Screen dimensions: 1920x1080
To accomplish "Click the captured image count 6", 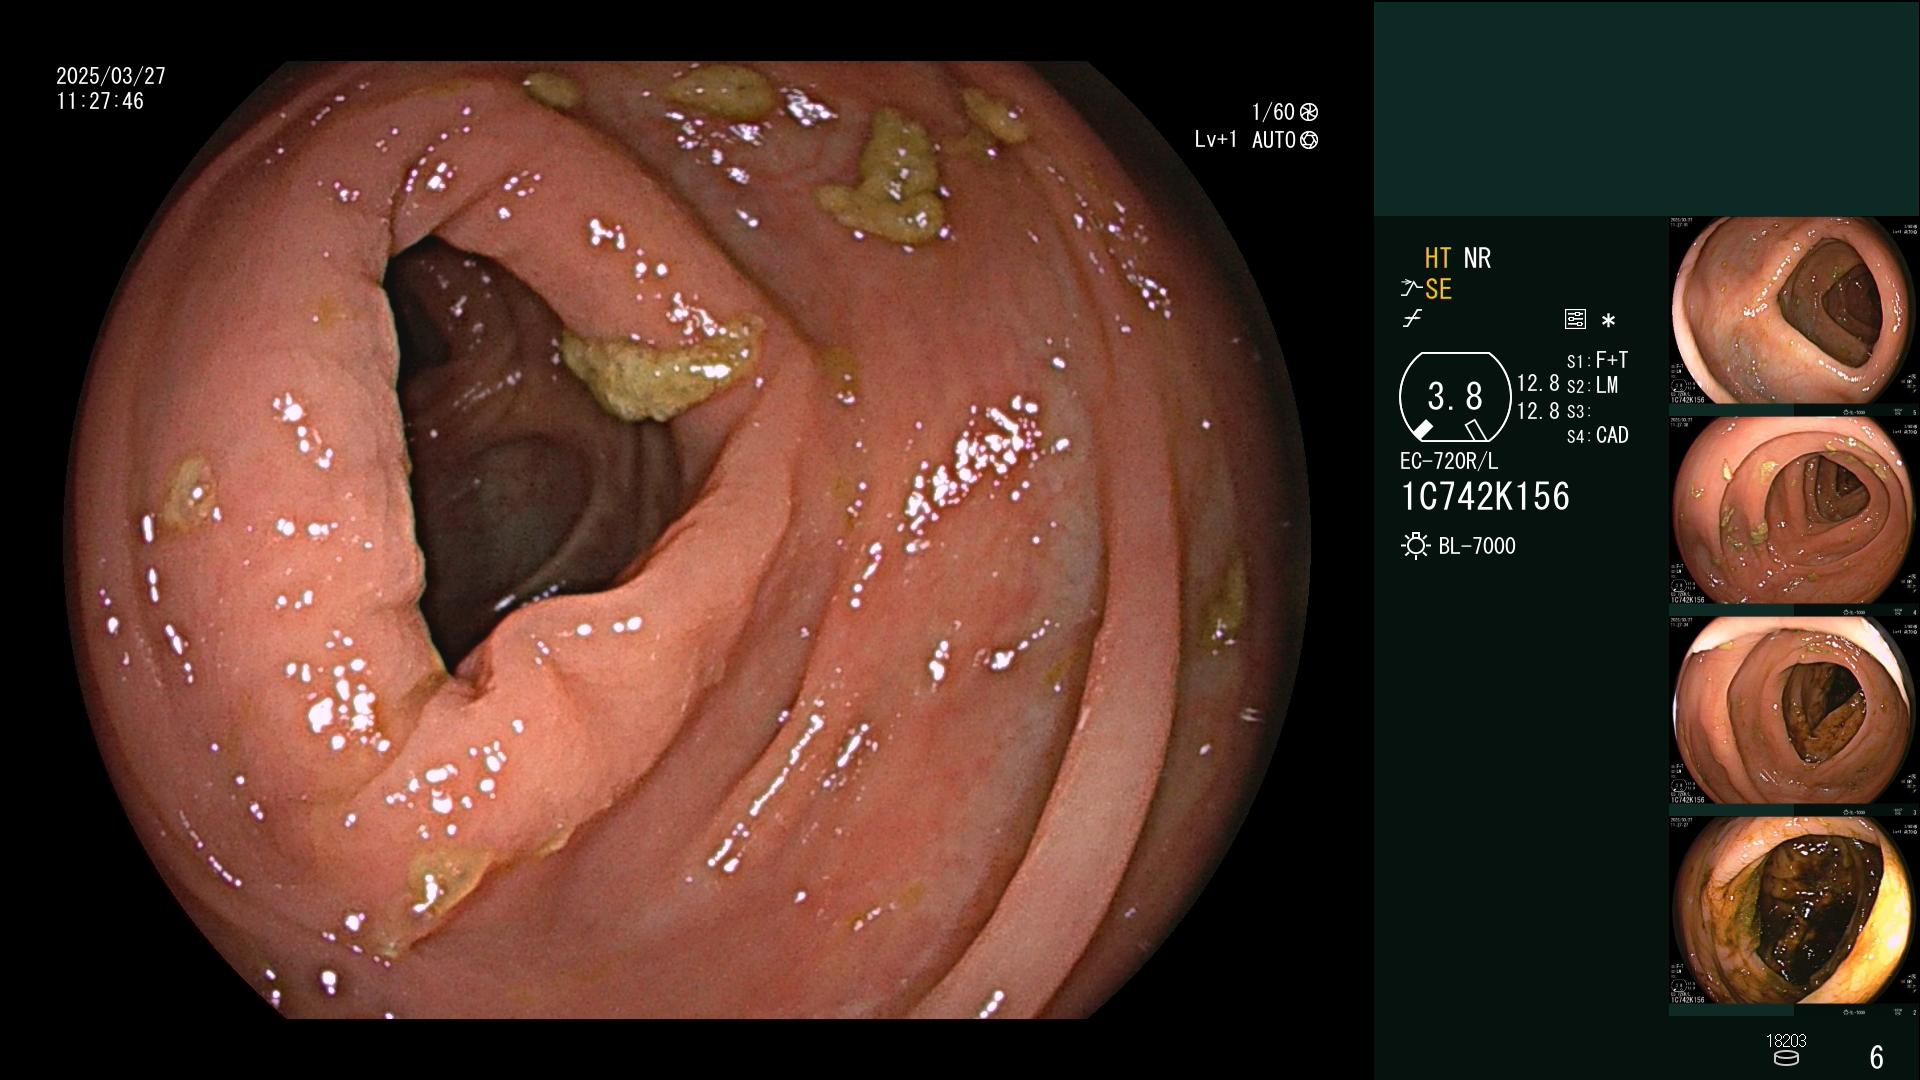I will (1876, 1057).
